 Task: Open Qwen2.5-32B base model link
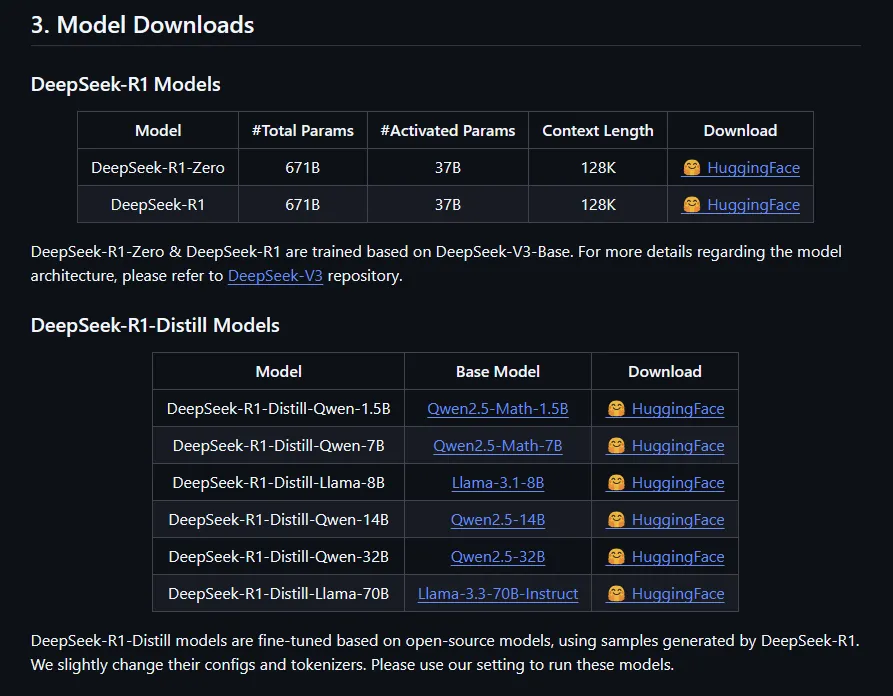coord(498,556)
